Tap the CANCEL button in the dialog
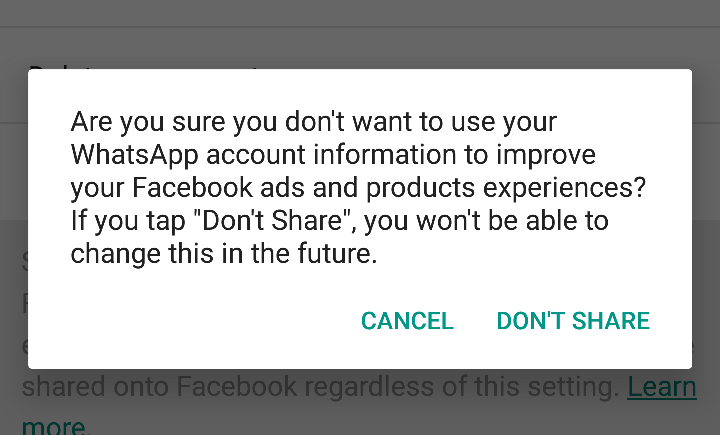This screenshot has height=435, width=720. tap(407, 321)
